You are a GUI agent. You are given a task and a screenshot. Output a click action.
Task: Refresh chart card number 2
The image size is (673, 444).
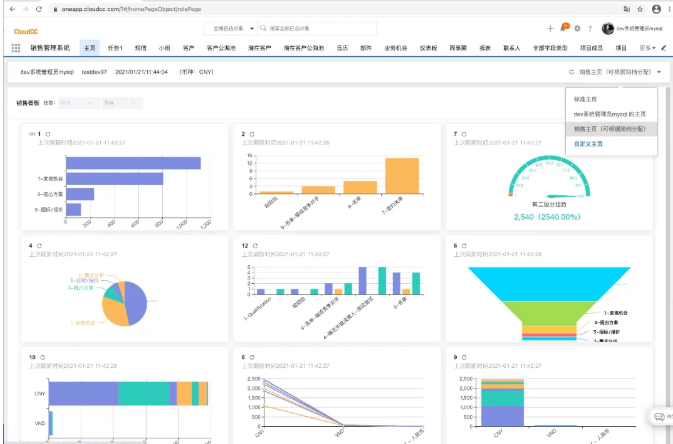(253, 133)
